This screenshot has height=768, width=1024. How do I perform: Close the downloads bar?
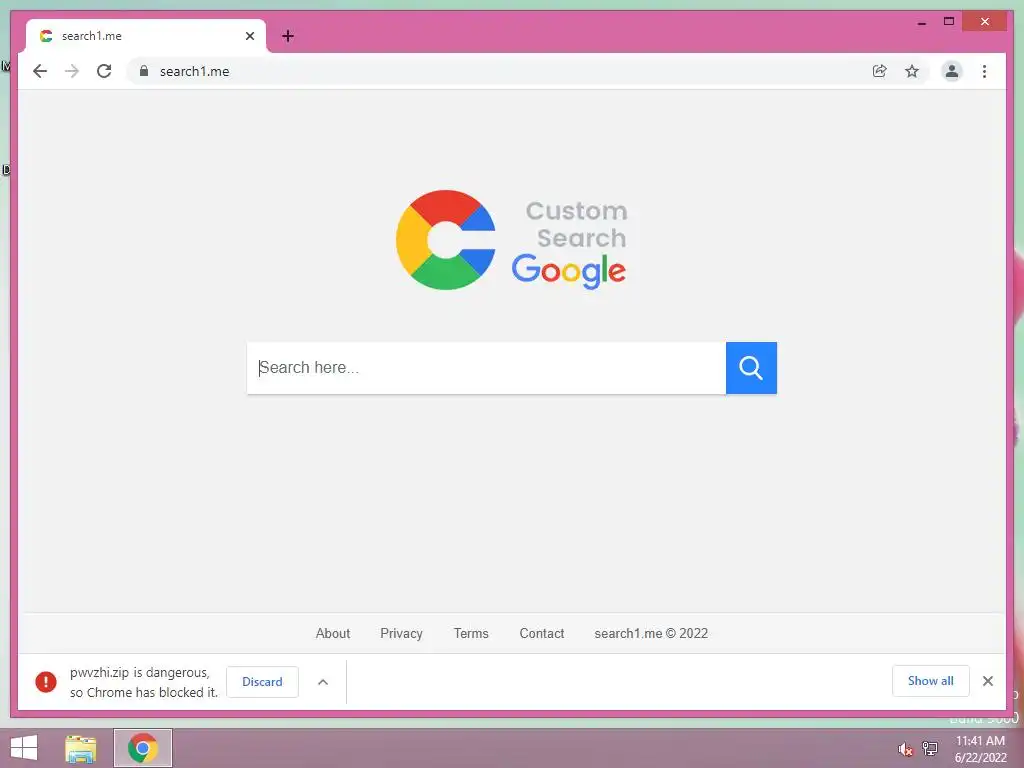[987, 681]
